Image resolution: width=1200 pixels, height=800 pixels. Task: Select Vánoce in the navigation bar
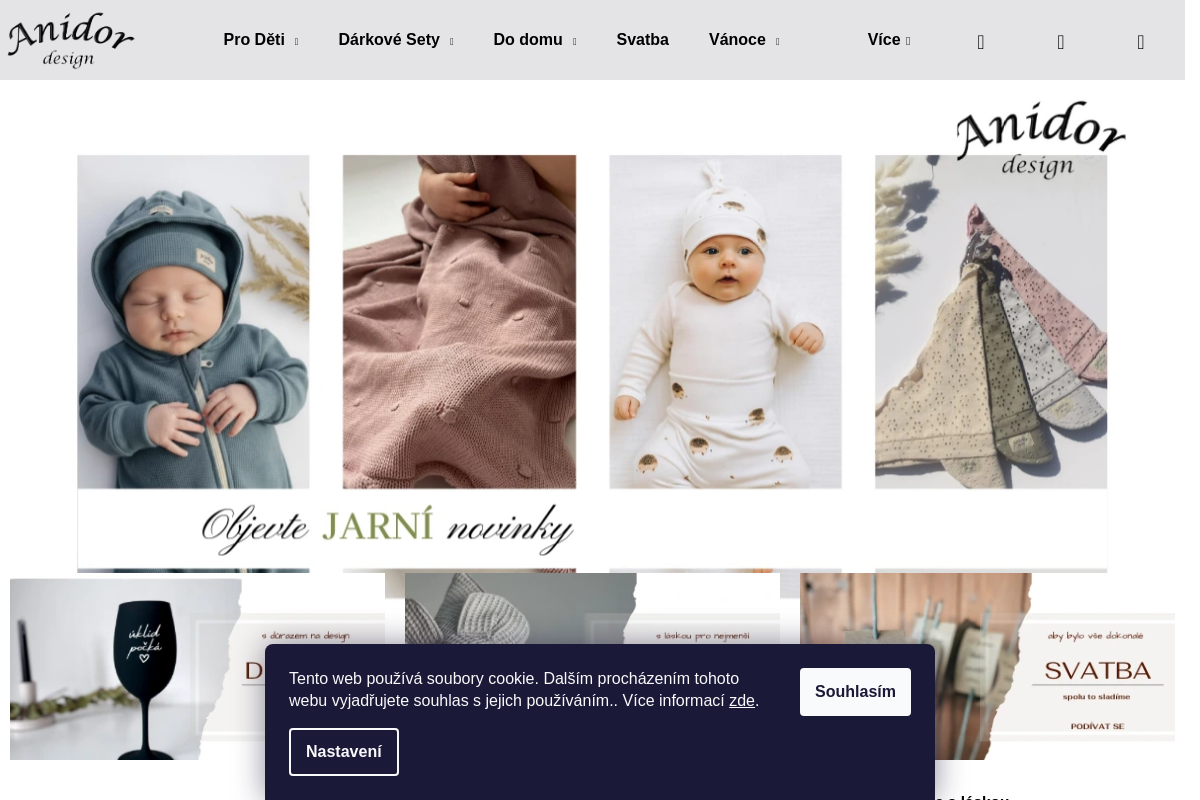click(x=743, y=40)
